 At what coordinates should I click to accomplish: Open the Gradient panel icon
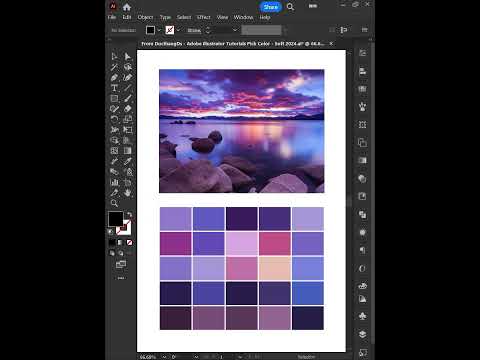363,160
